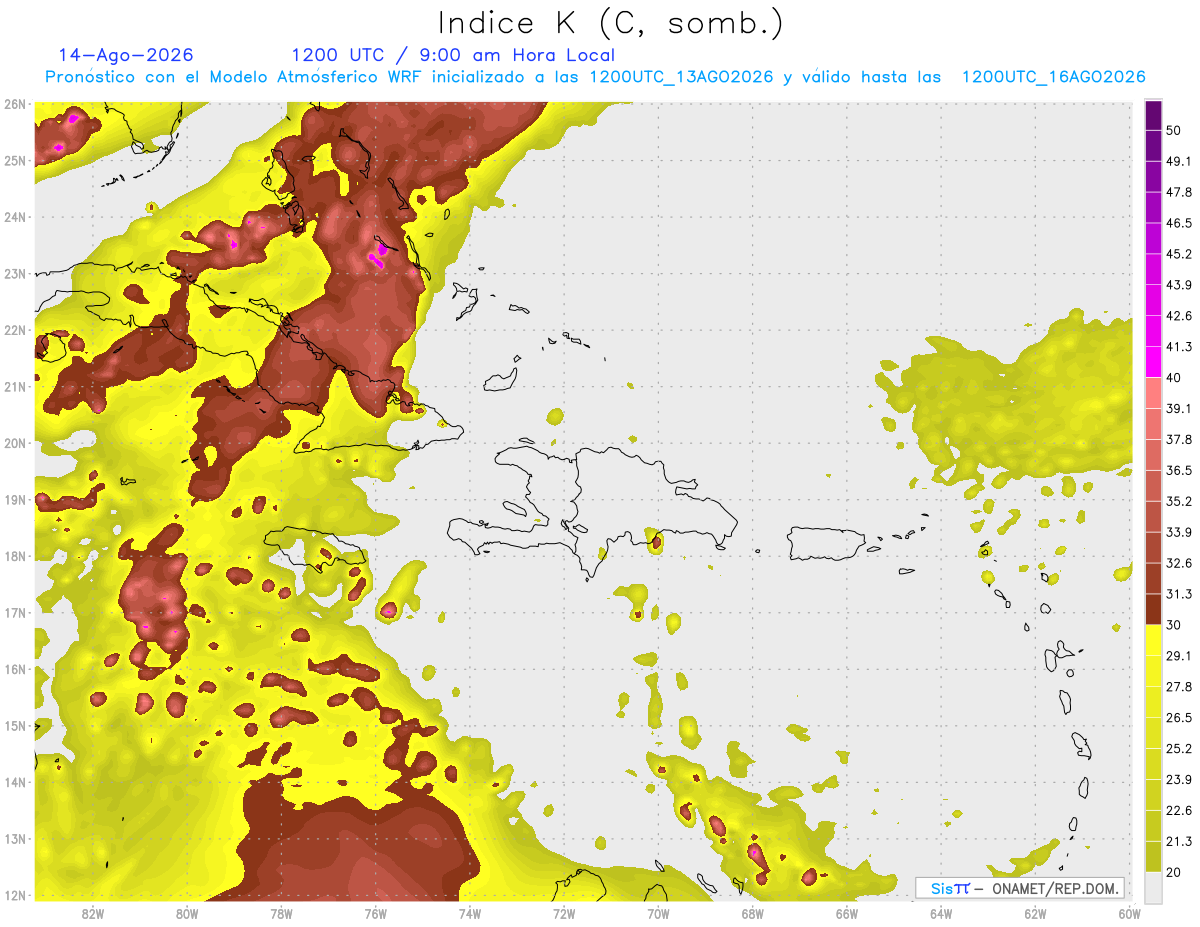The height and width of the screenshot is (927, 1200).
Task: Click the 68W longitude label
Action: (x=752, y=912)
